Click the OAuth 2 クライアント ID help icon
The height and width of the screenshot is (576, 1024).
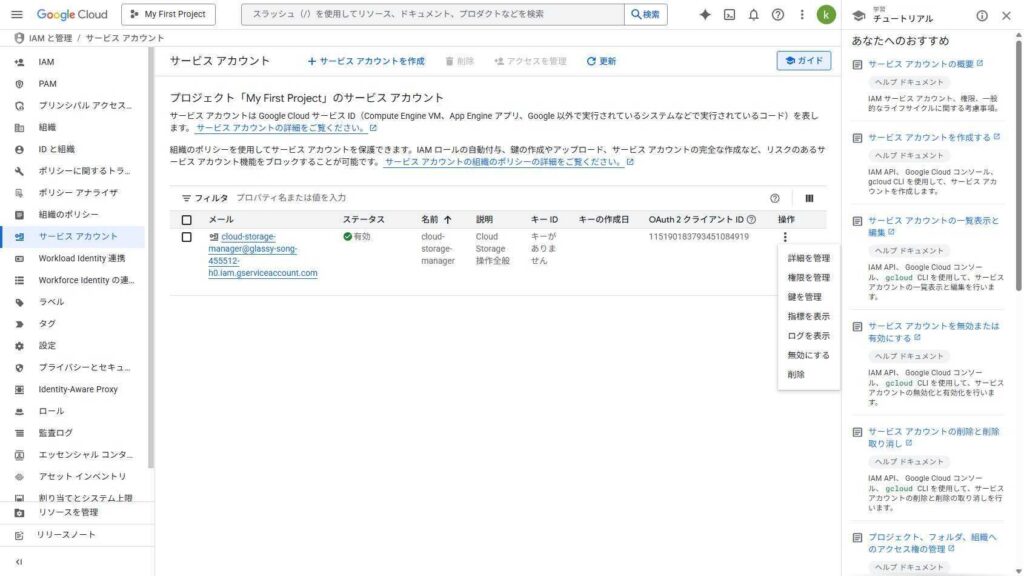(x=752, y=219)
